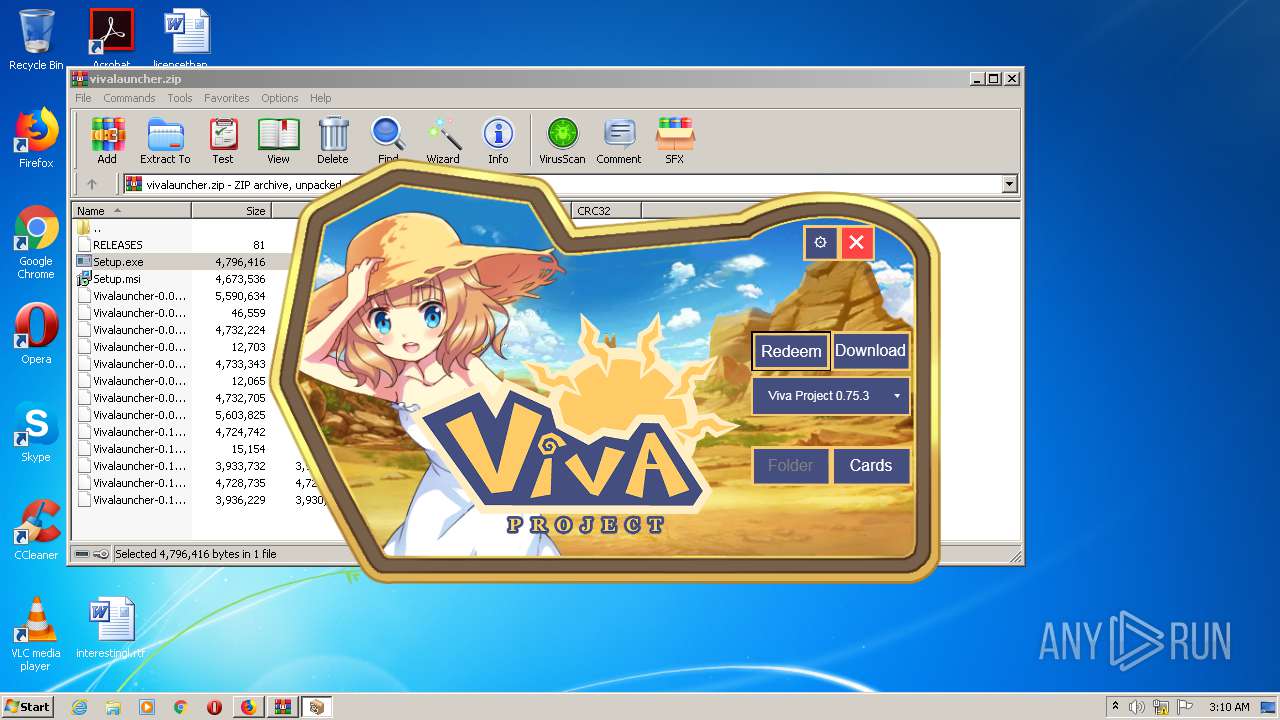Open the File menu
The height and width of the screenshot is (720, 1280).
pos(83,98)
